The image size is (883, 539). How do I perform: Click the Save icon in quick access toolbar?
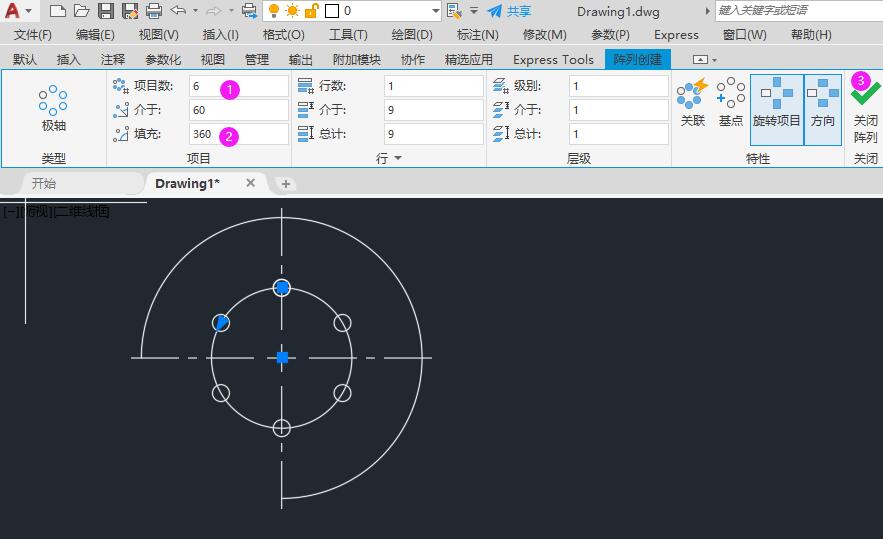point(106,11)
